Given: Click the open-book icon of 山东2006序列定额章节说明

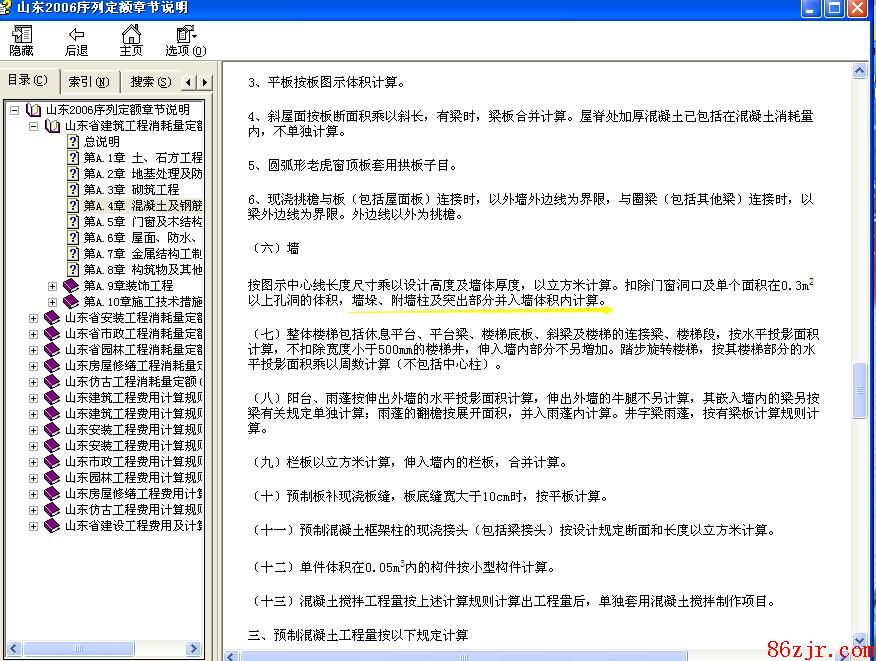Looking at the screenshot, I should tap(34, 110).
